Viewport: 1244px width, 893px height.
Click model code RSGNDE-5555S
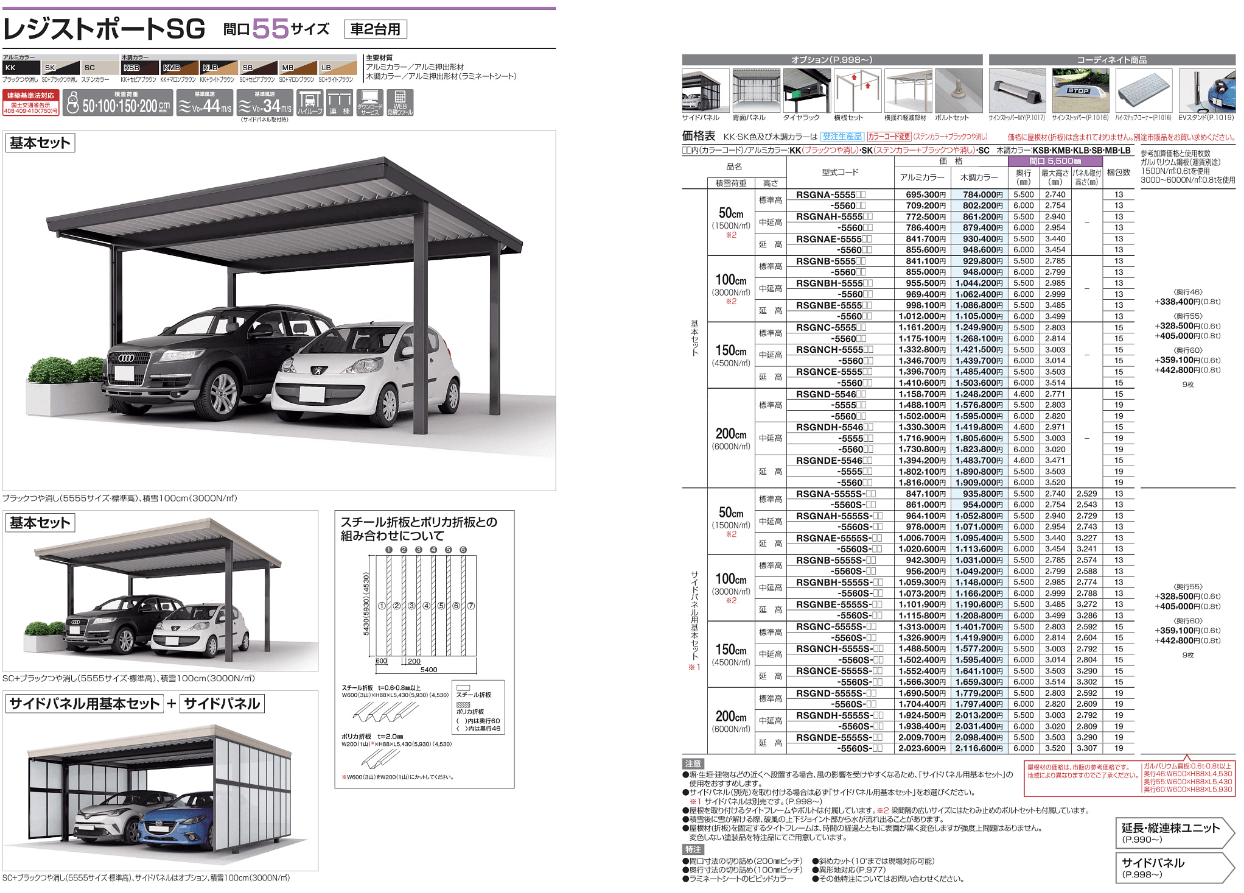841,737
